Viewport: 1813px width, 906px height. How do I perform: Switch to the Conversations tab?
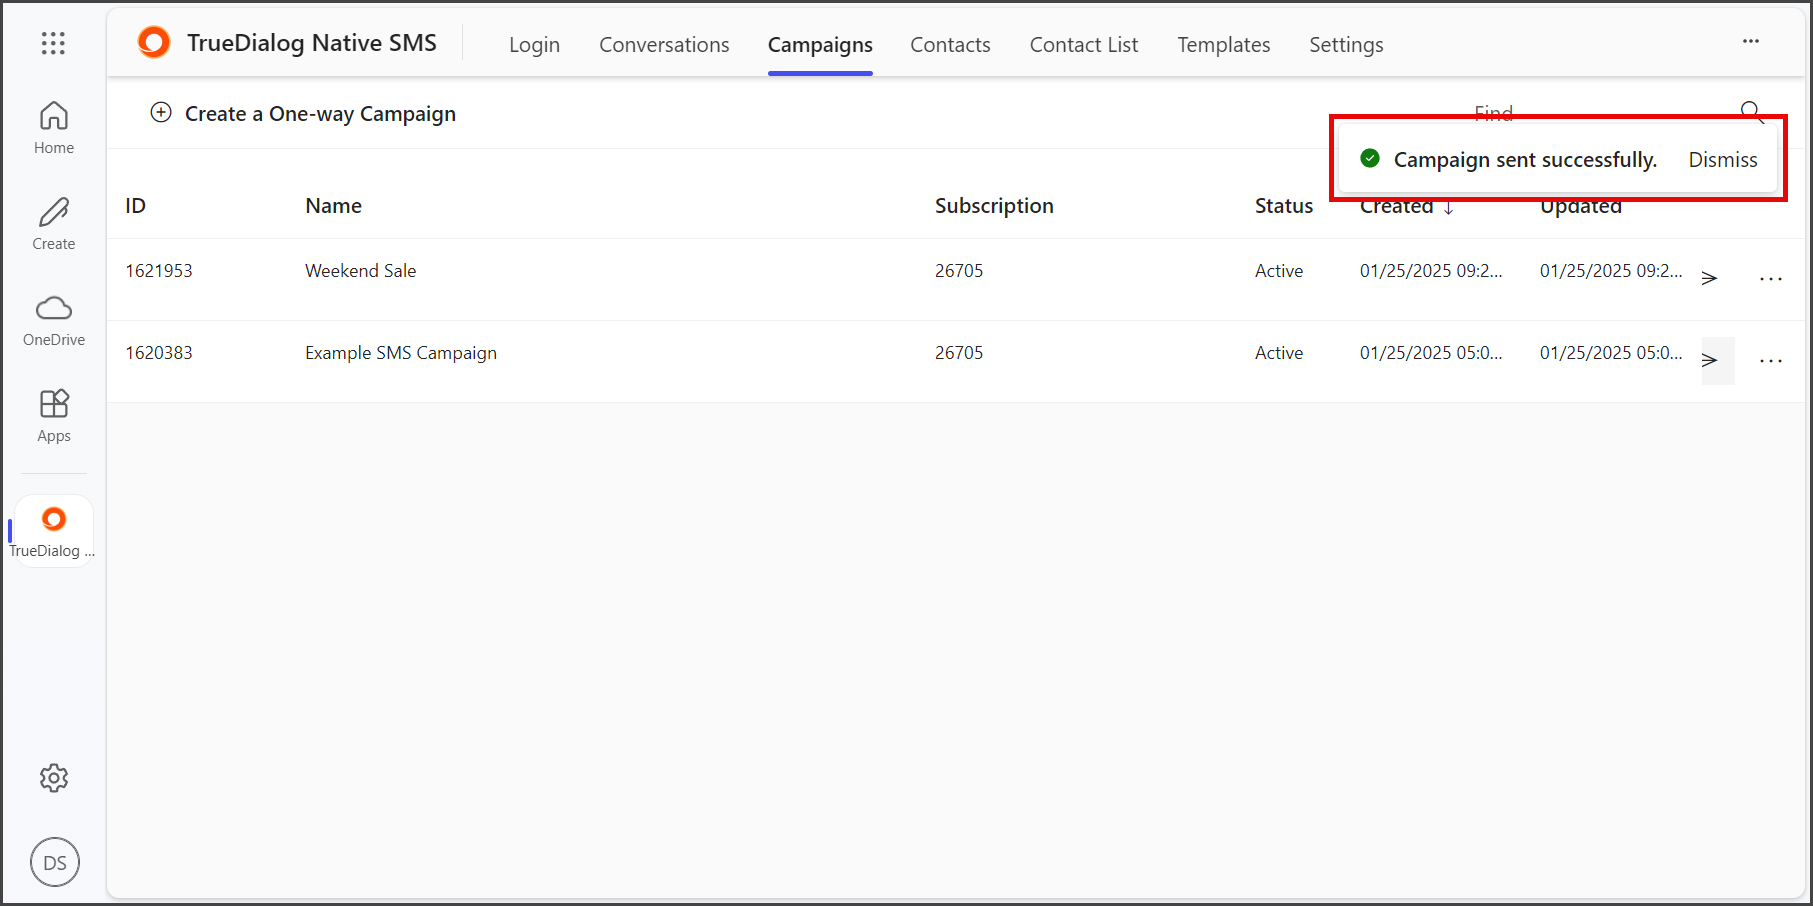pos(664,45)
